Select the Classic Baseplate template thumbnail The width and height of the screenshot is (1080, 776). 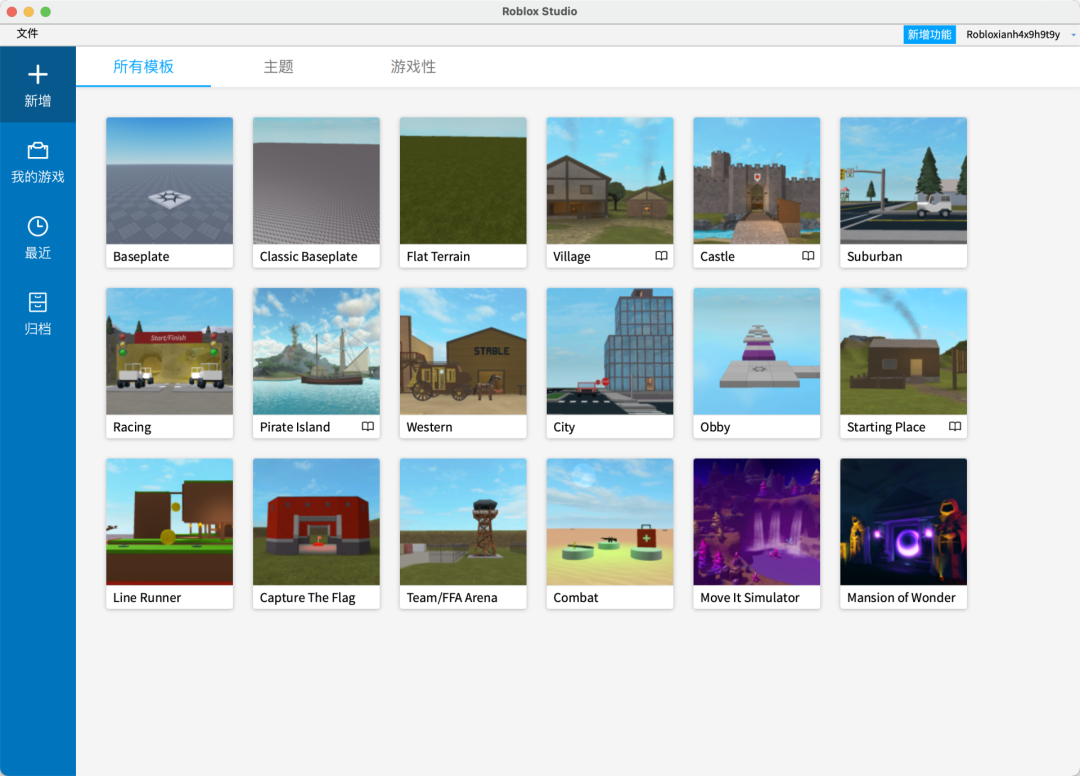point(316,180)
